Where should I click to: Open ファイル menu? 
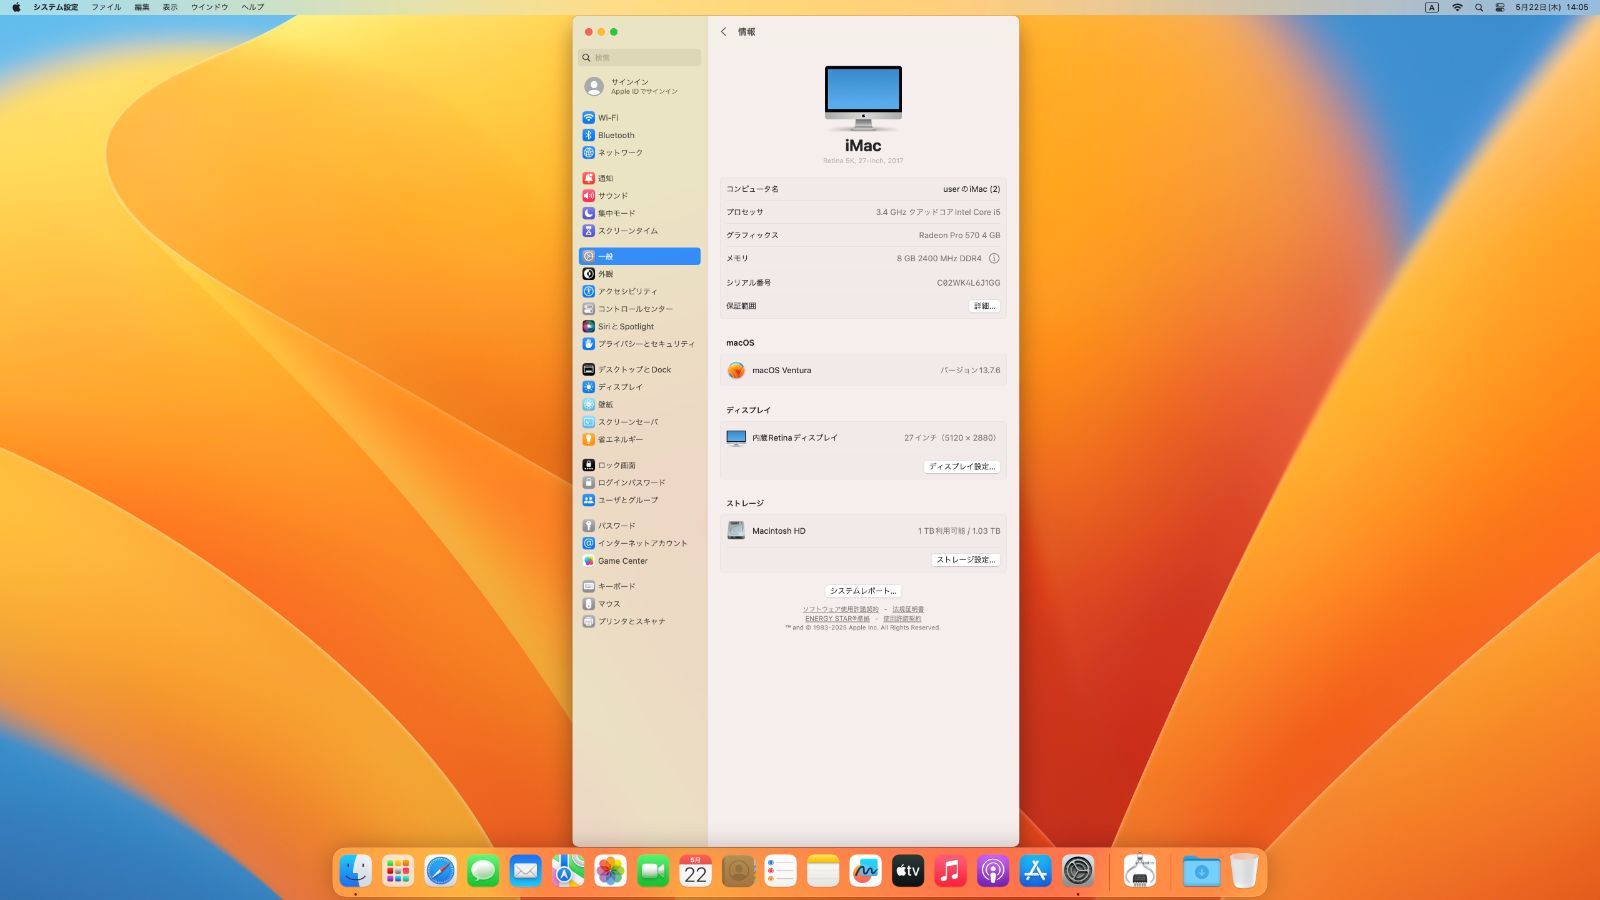(x=106, y=7)
